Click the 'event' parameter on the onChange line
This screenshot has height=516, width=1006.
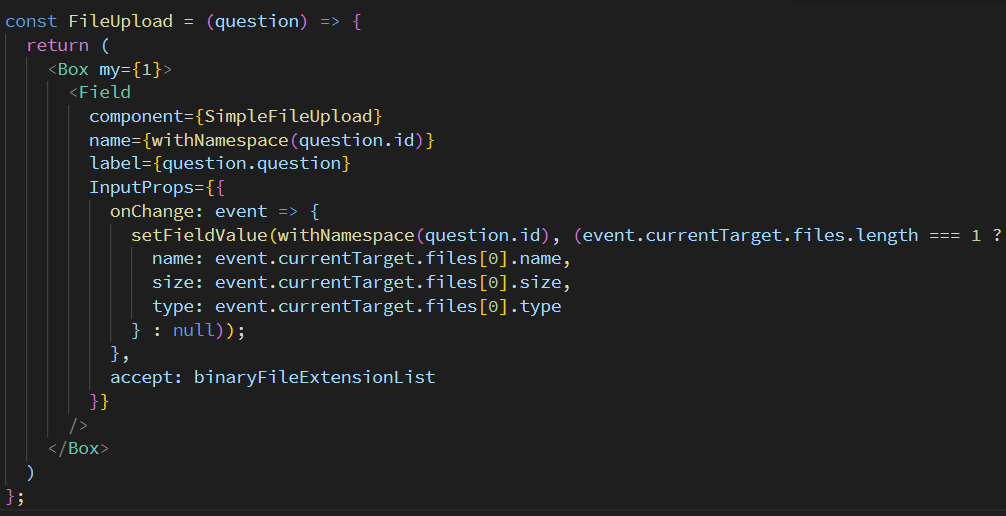coord(241,212)
